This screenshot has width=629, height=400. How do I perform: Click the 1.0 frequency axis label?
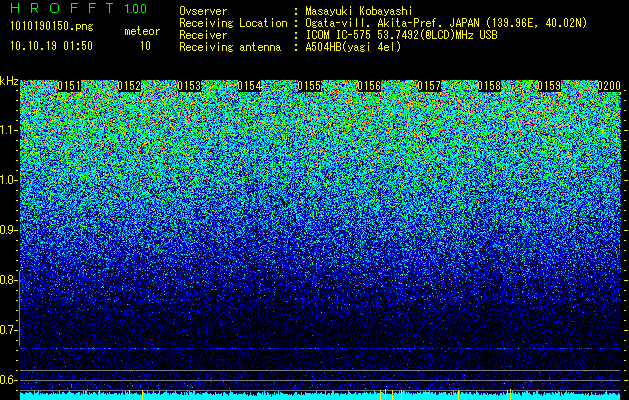pyautogui.click(x=9, y=180)
